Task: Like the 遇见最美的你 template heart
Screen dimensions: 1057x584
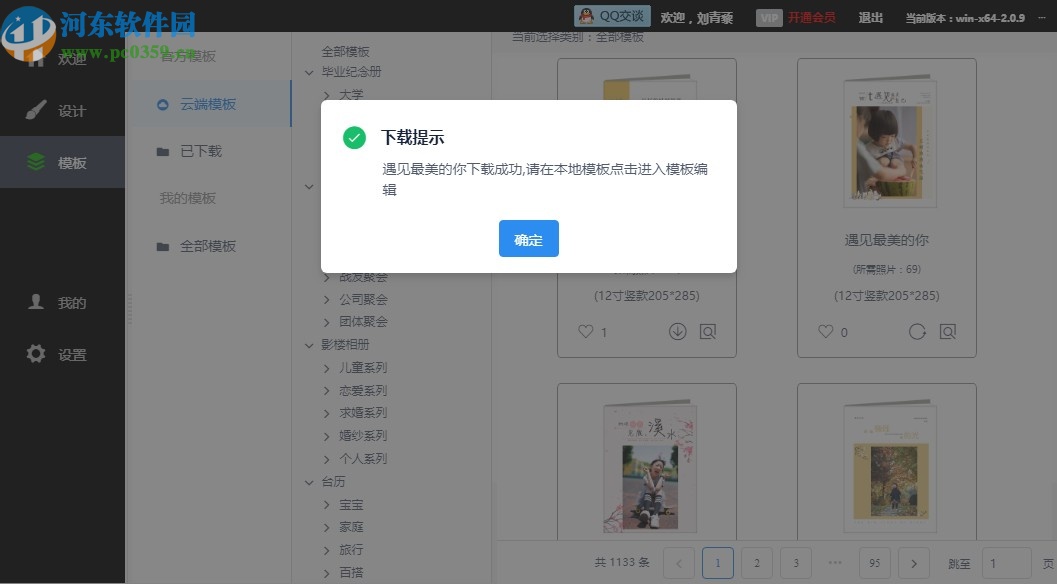Action: pos(825,331)
